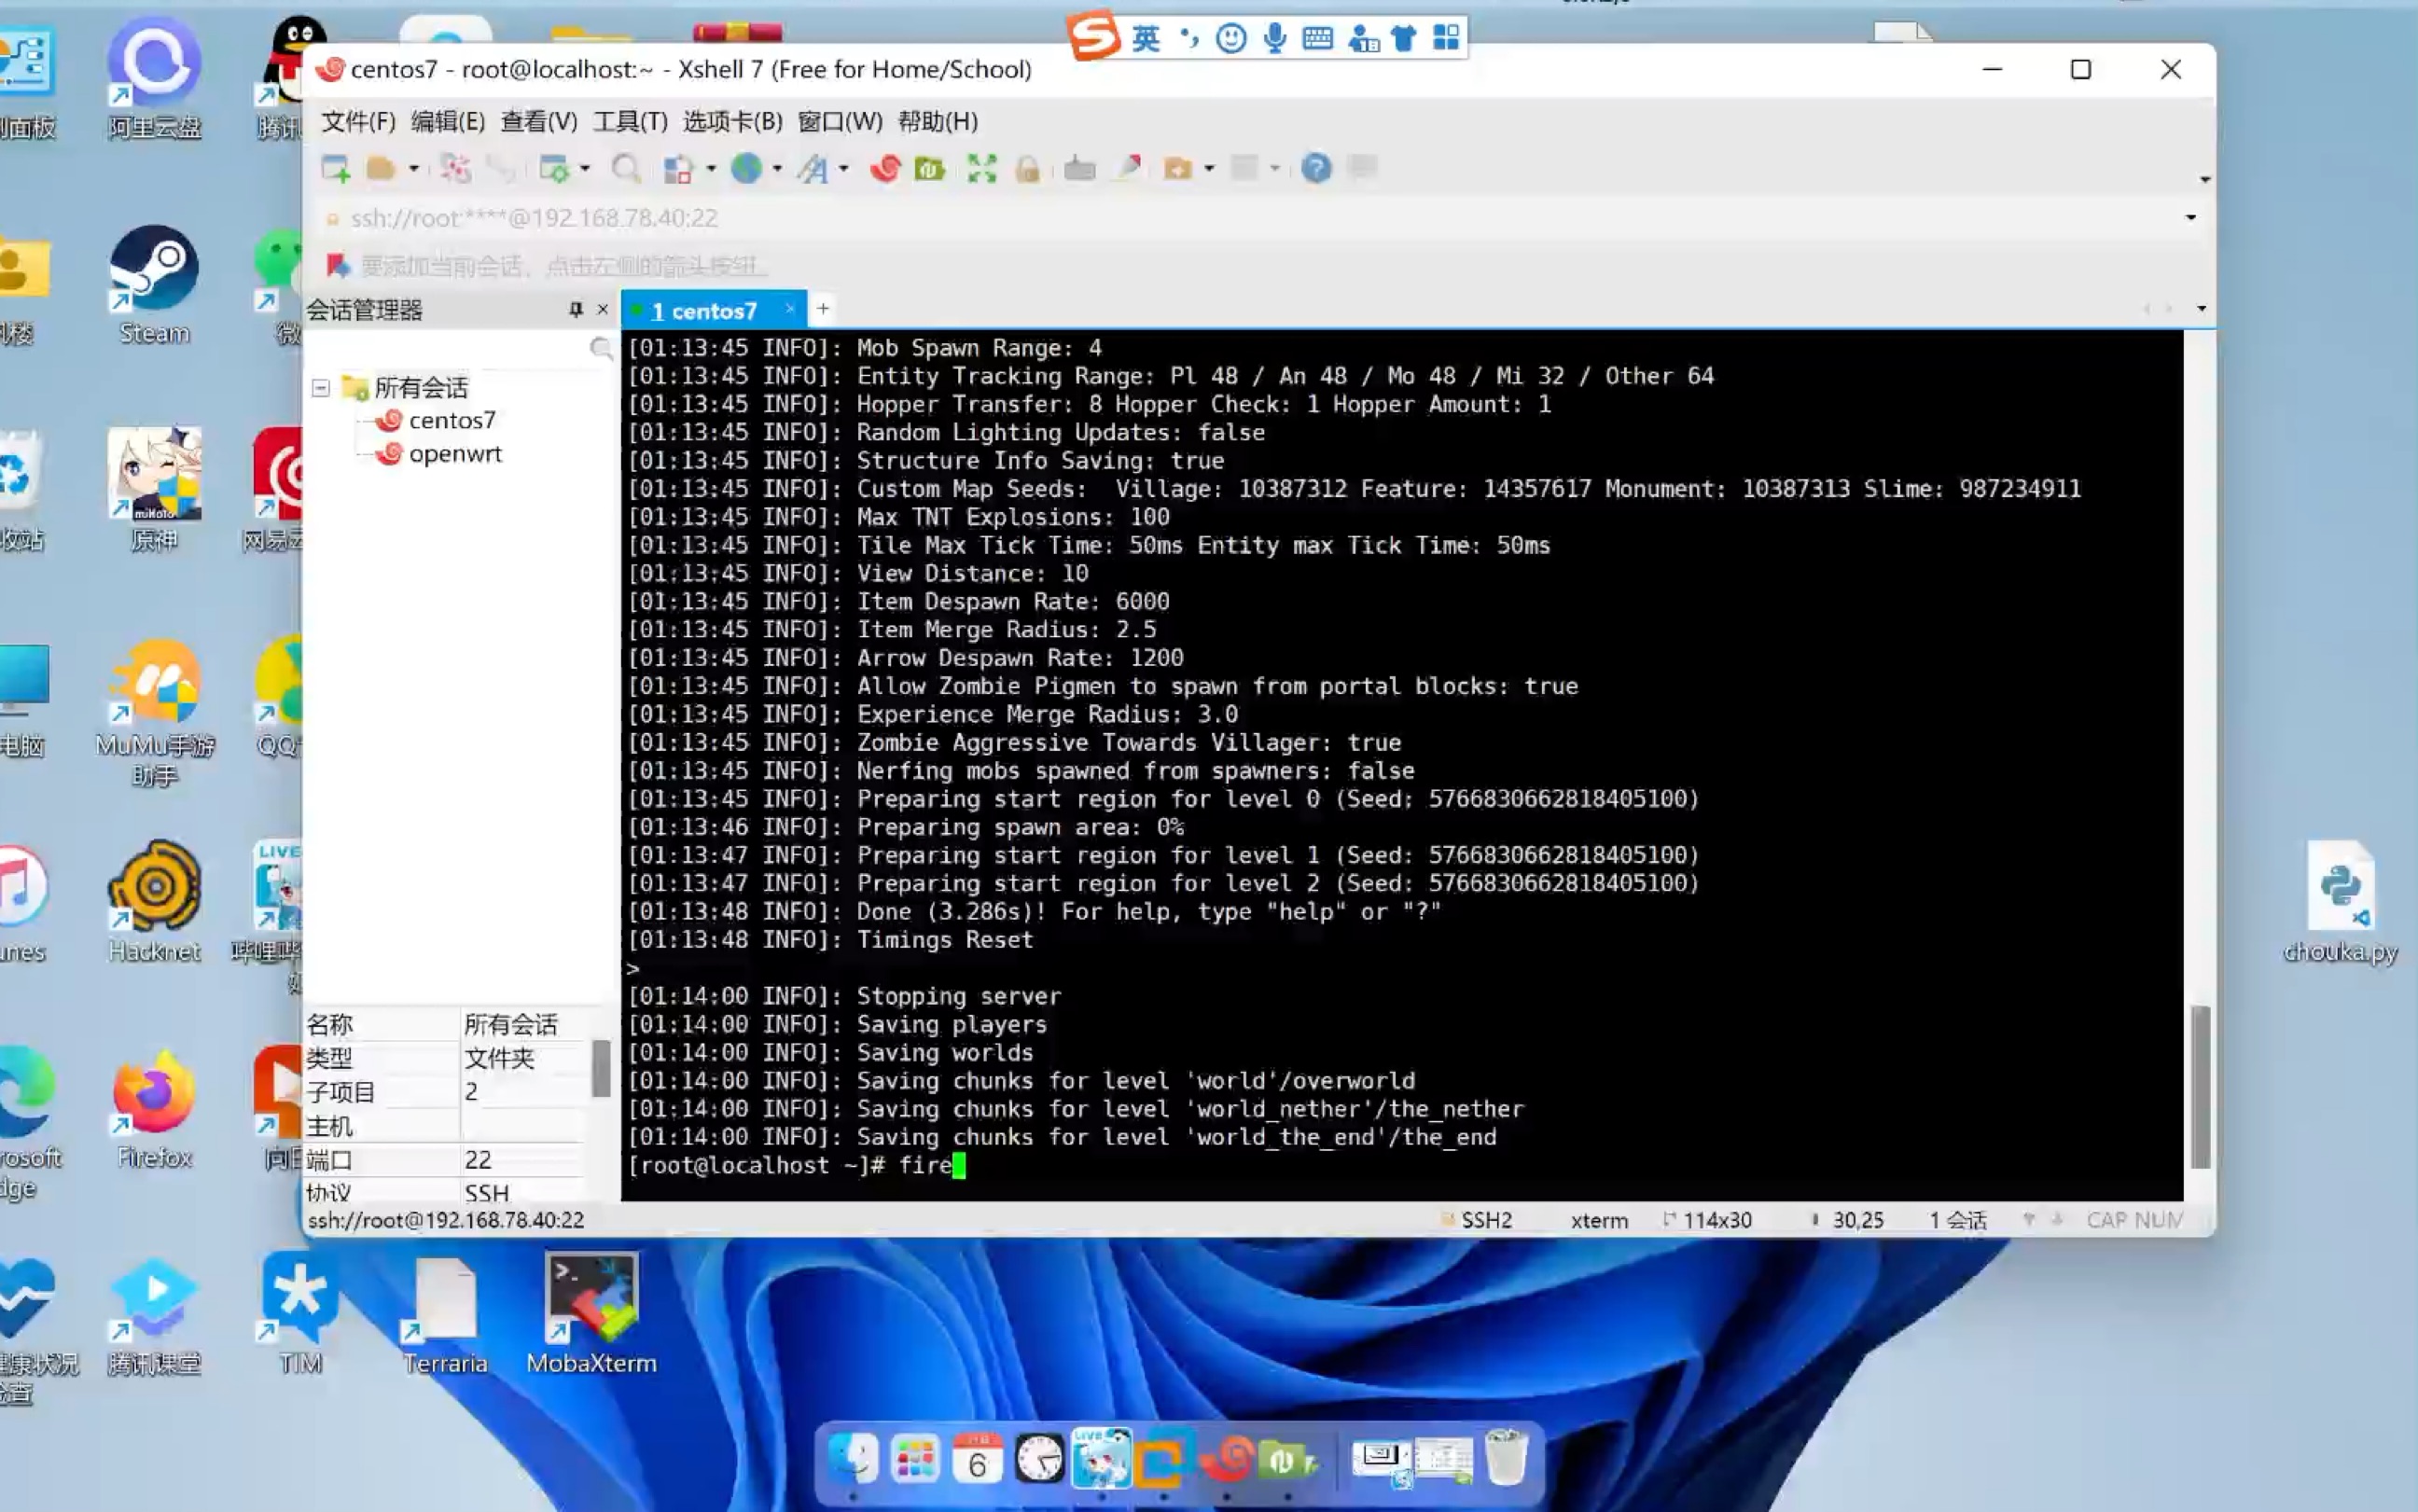The width and height of the screenshot is (2418, 1512).
Task: Click the globe Encoding toolbar icon
Action: (747, 169)
